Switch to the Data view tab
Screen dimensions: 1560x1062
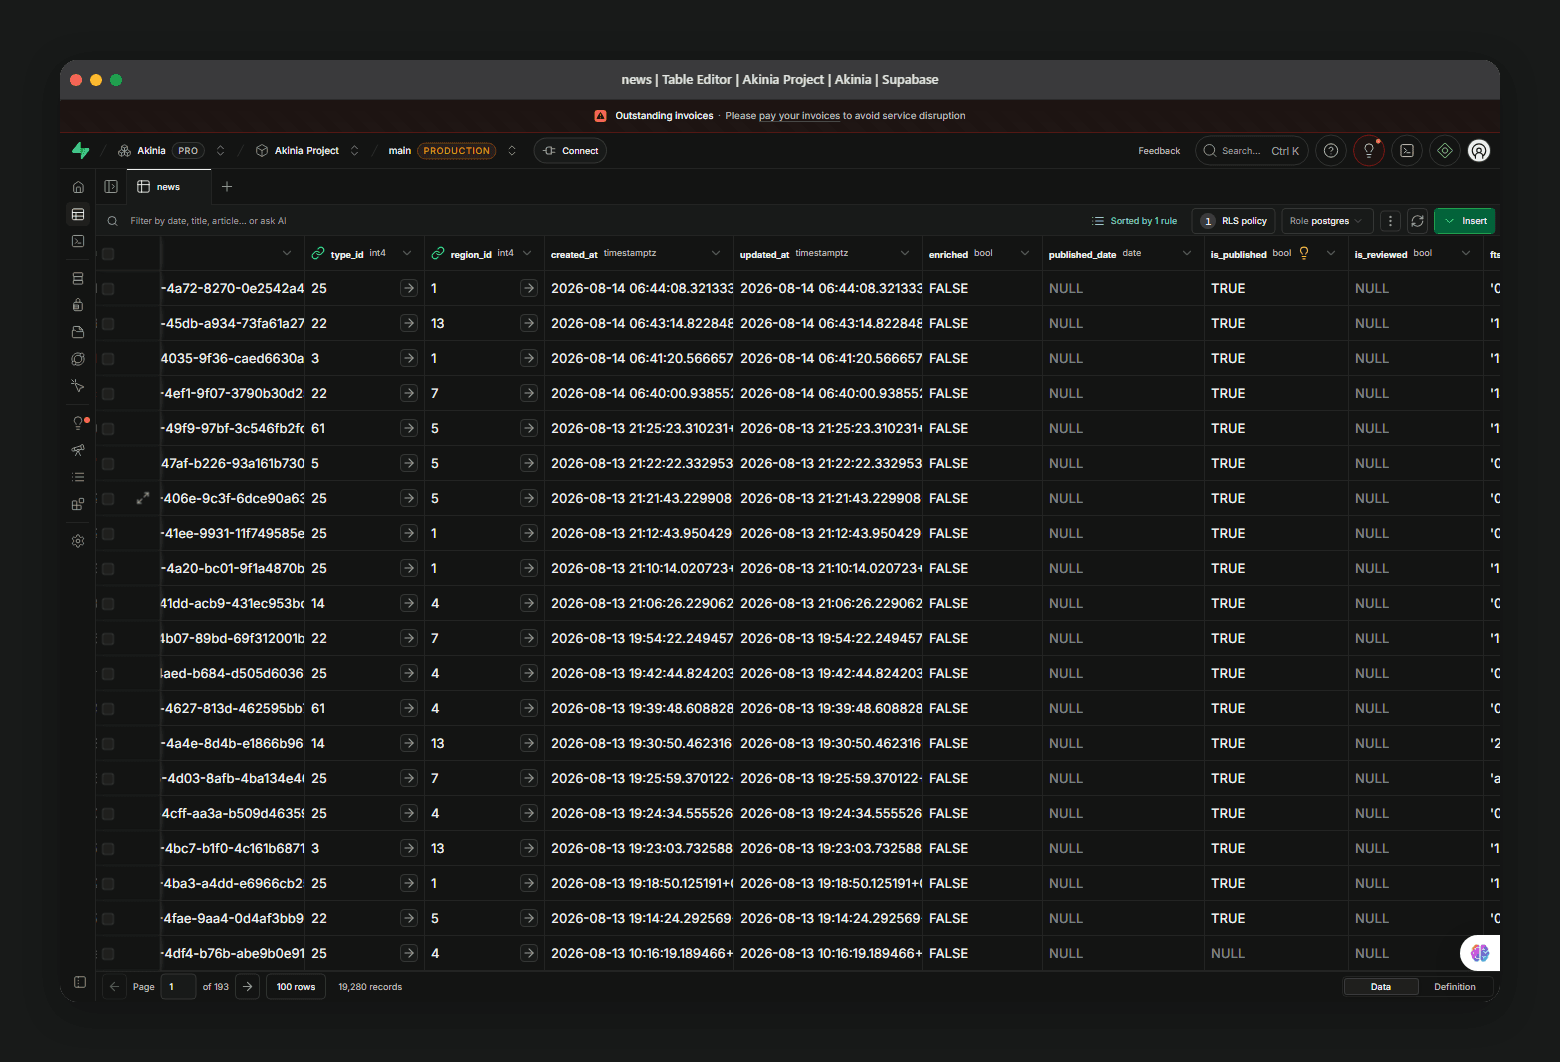click(1381, 987)
